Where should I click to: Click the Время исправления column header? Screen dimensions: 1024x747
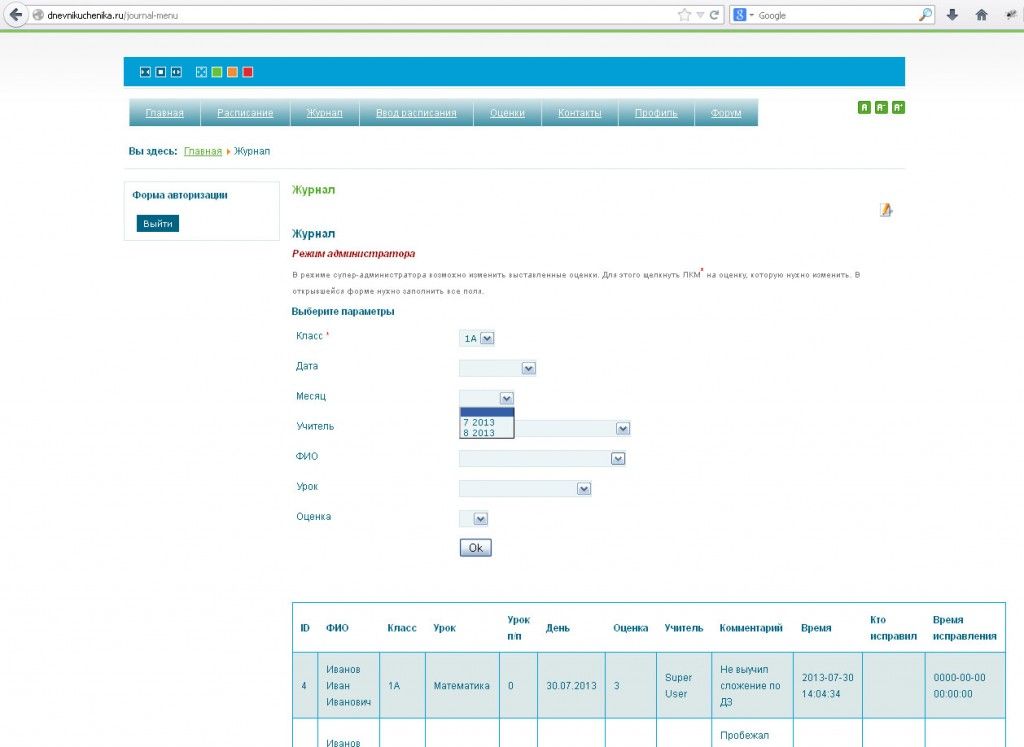coord(965,628)
